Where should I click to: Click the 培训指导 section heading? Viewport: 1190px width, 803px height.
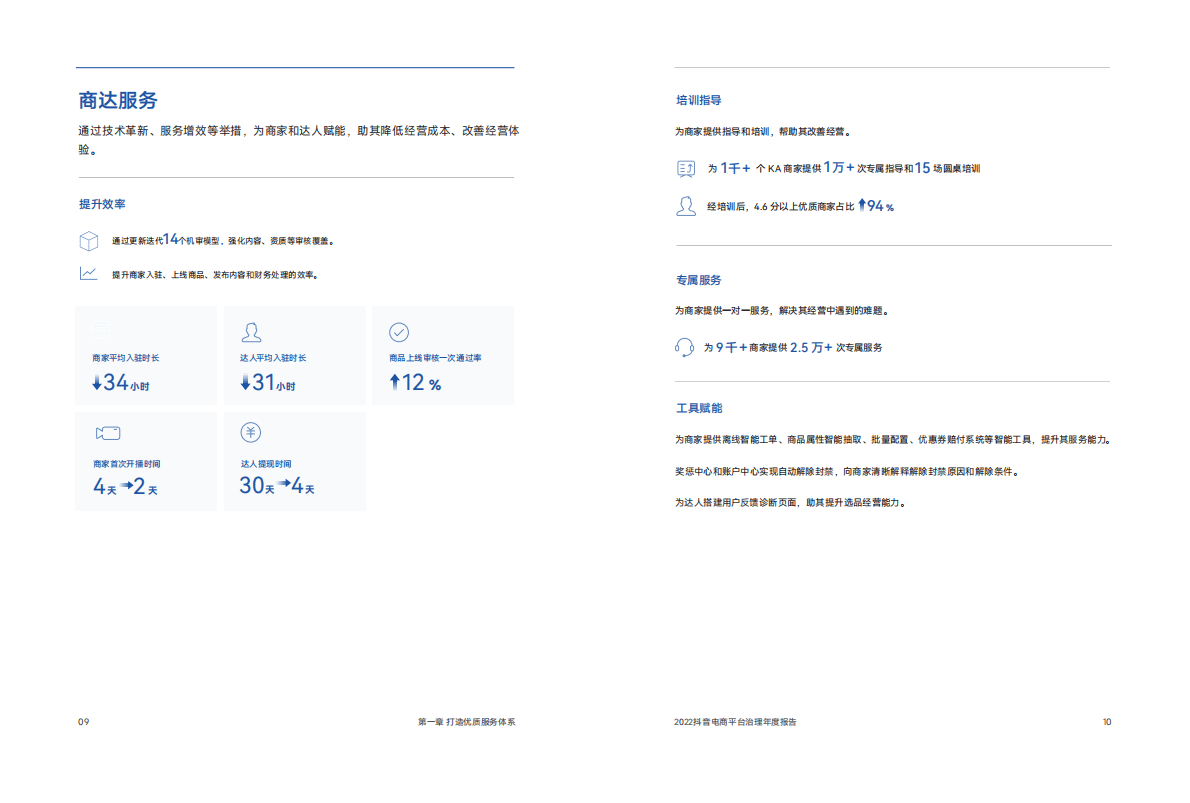pyautogui.click(x=699, y=101)
